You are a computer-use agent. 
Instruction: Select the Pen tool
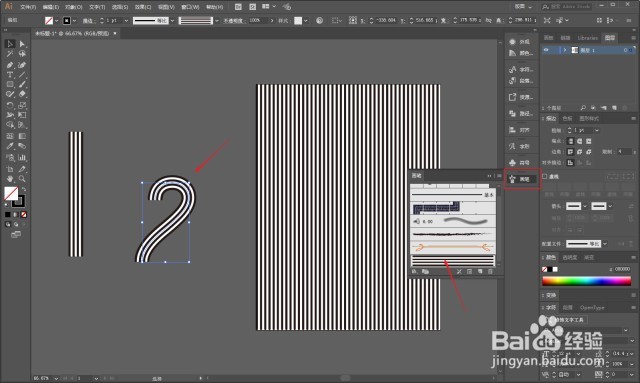(x=10, y=65)
